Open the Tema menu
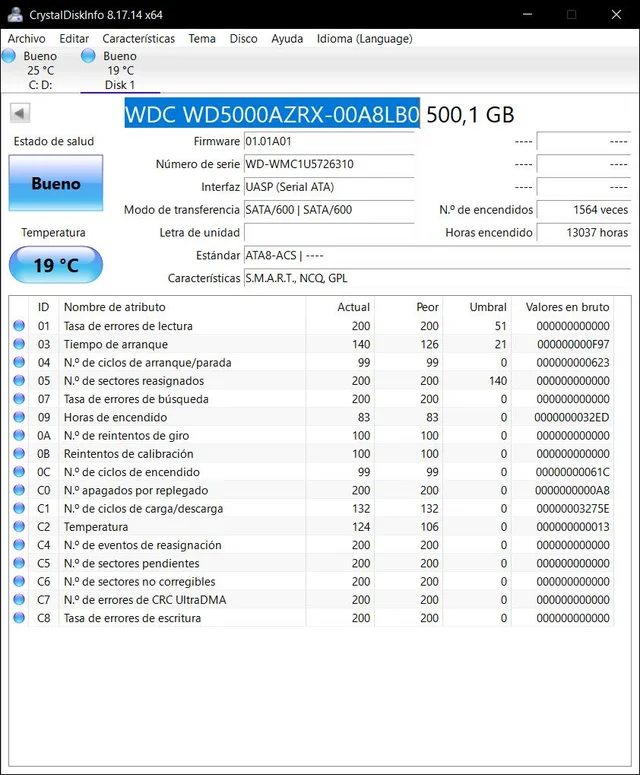This screenshot has width=640, height=775. click(202, 39)
